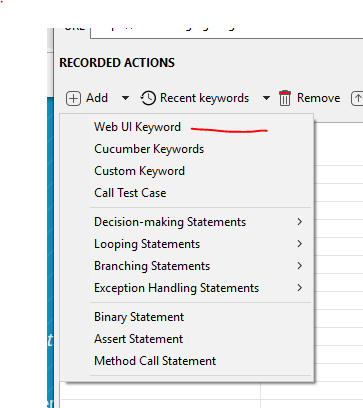Expand the Decision-making Statements submenu arrow
The image size is (363, 408).
(x=300, y=222)
